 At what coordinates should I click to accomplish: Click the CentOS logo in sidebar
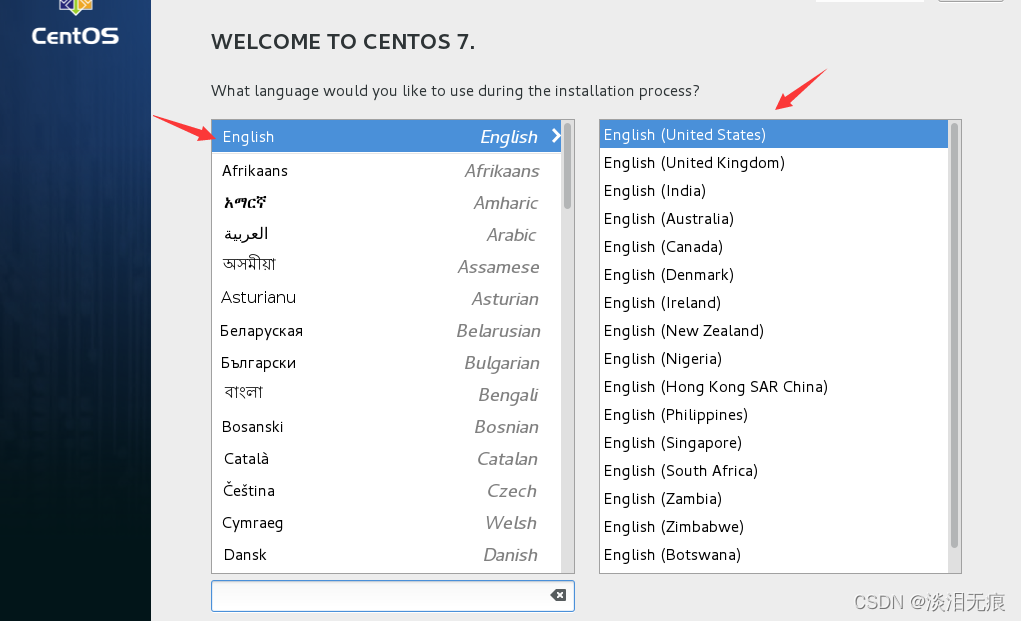[75, 25]
